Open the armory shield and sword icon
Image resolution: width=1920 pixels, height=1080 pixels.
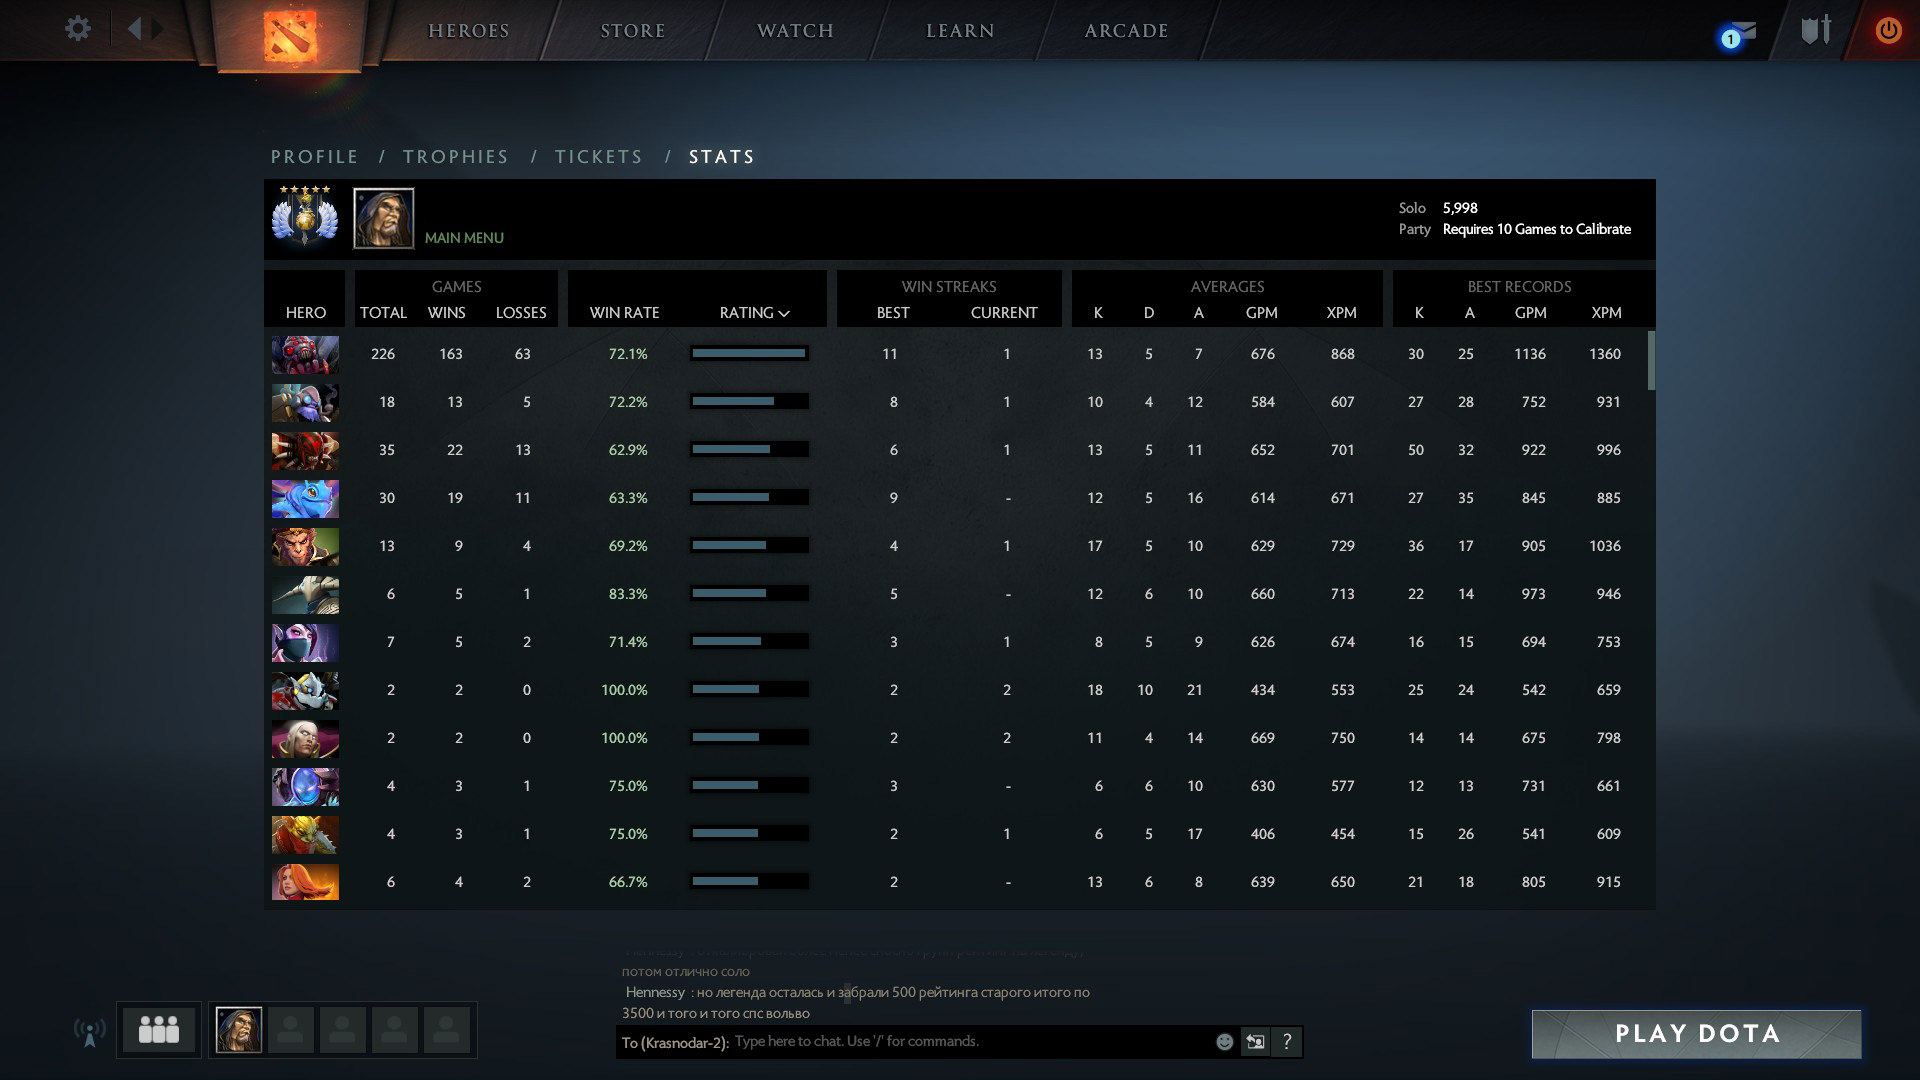click(1816, 30)
